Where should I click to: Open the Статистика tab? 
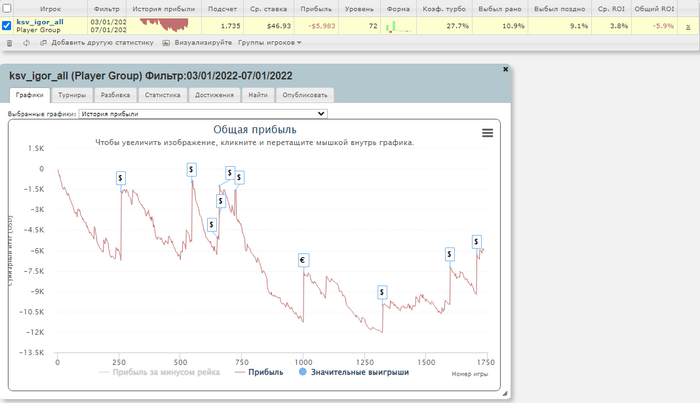(162, 95)
